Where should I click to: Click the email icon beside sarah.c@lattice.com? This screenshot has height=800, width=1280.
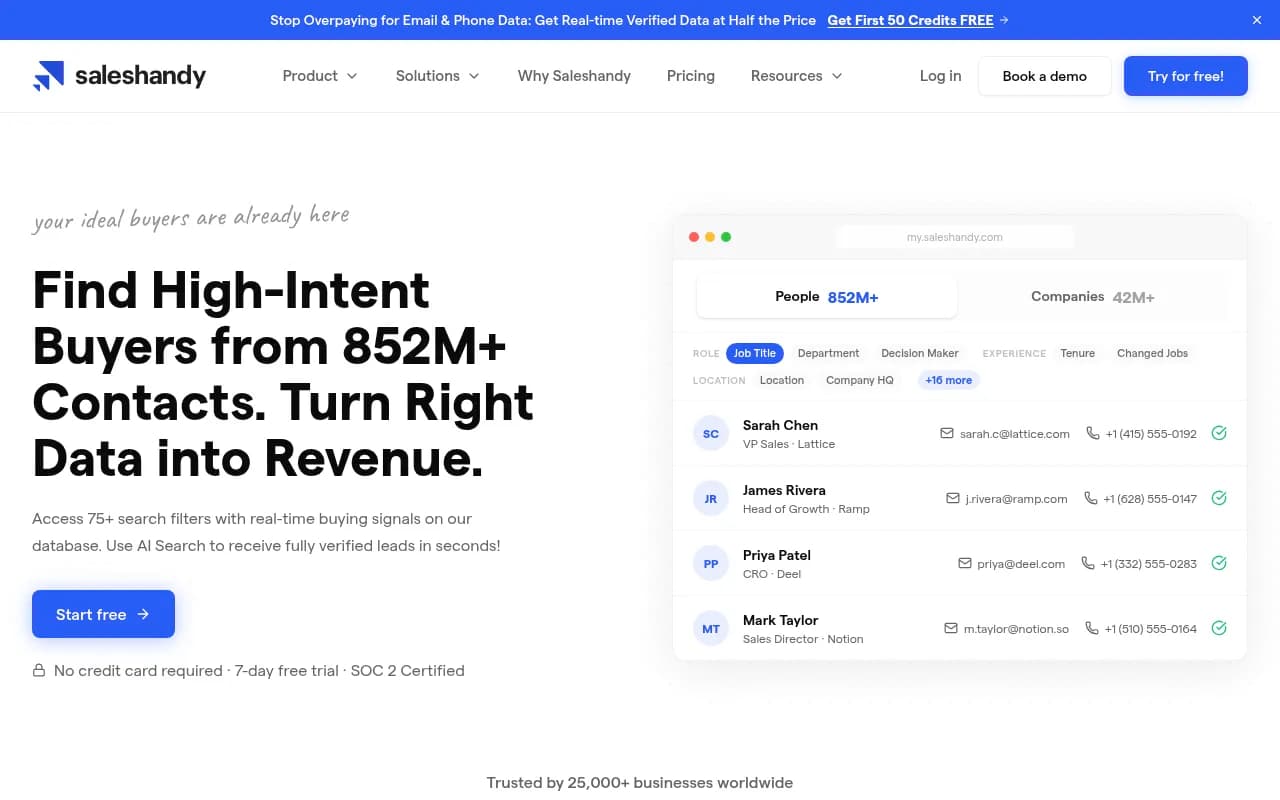(946, 433)
